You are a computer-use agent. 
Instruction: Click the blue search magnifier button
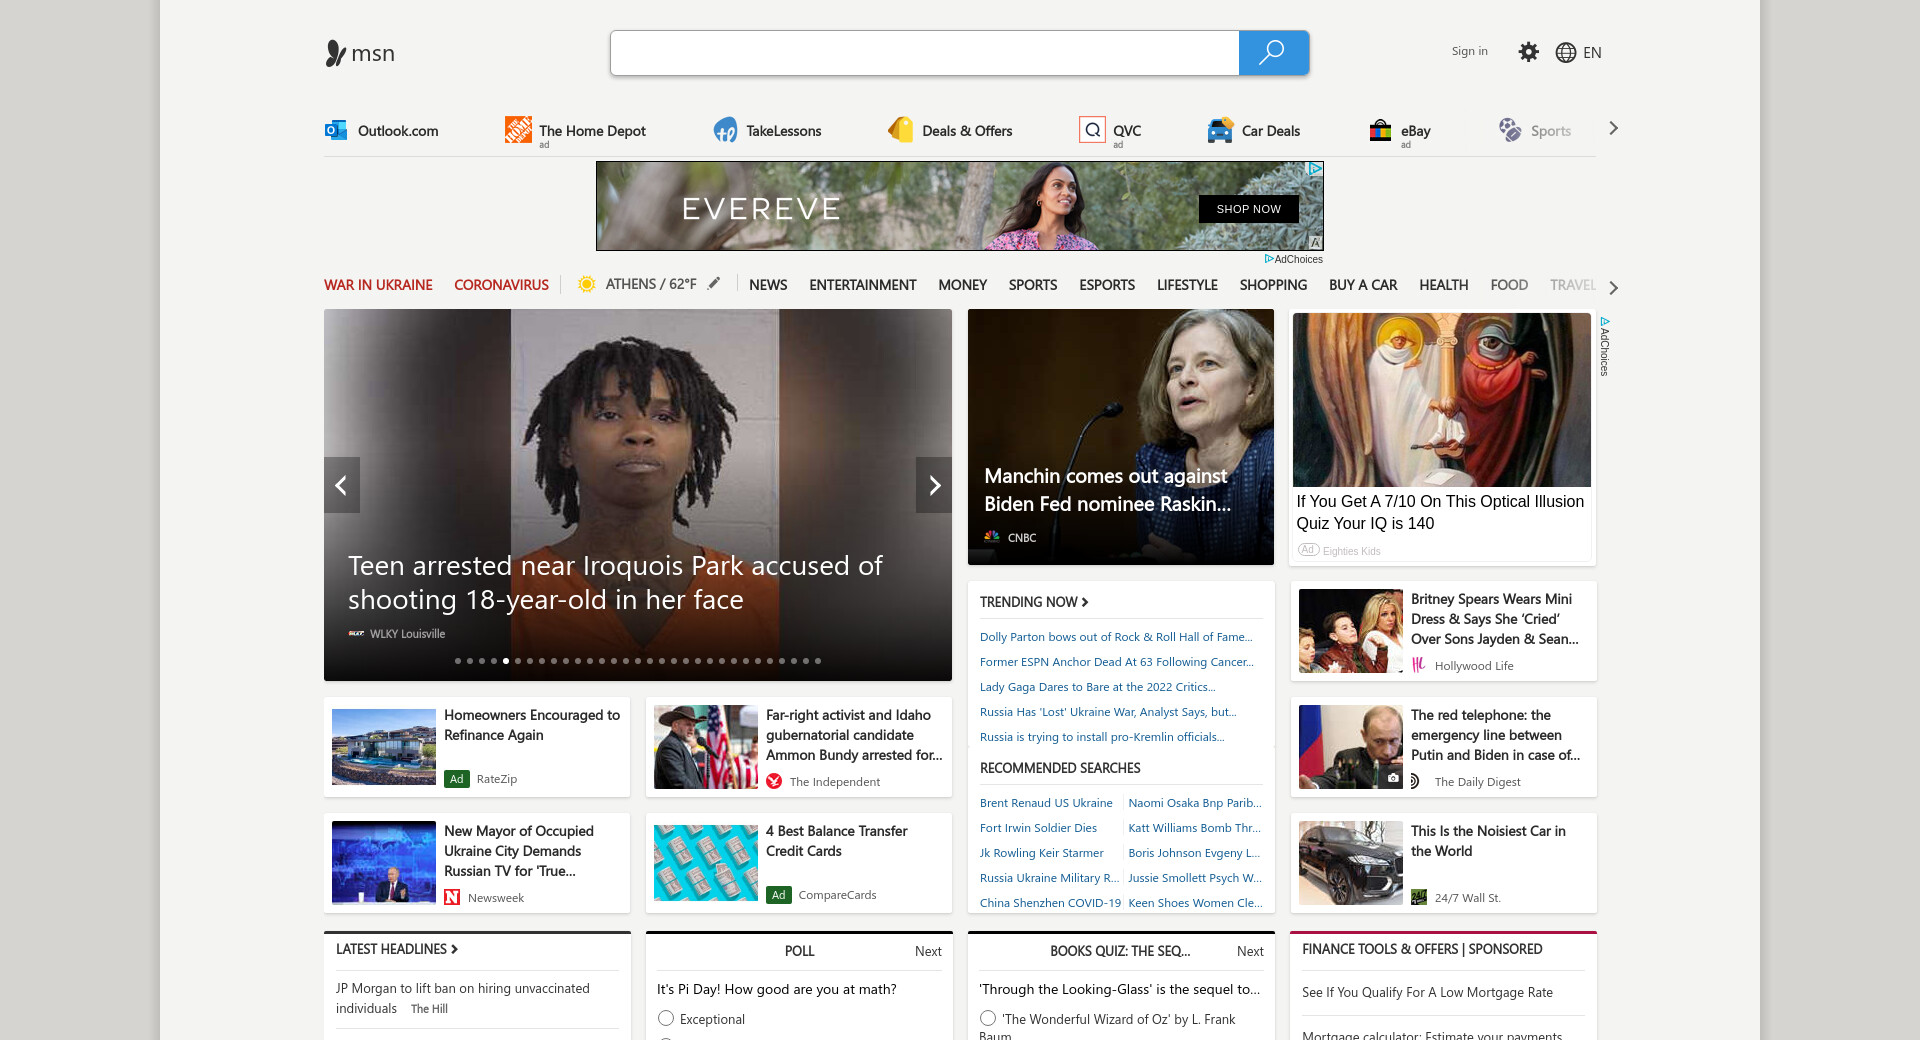coord(1272,53)
